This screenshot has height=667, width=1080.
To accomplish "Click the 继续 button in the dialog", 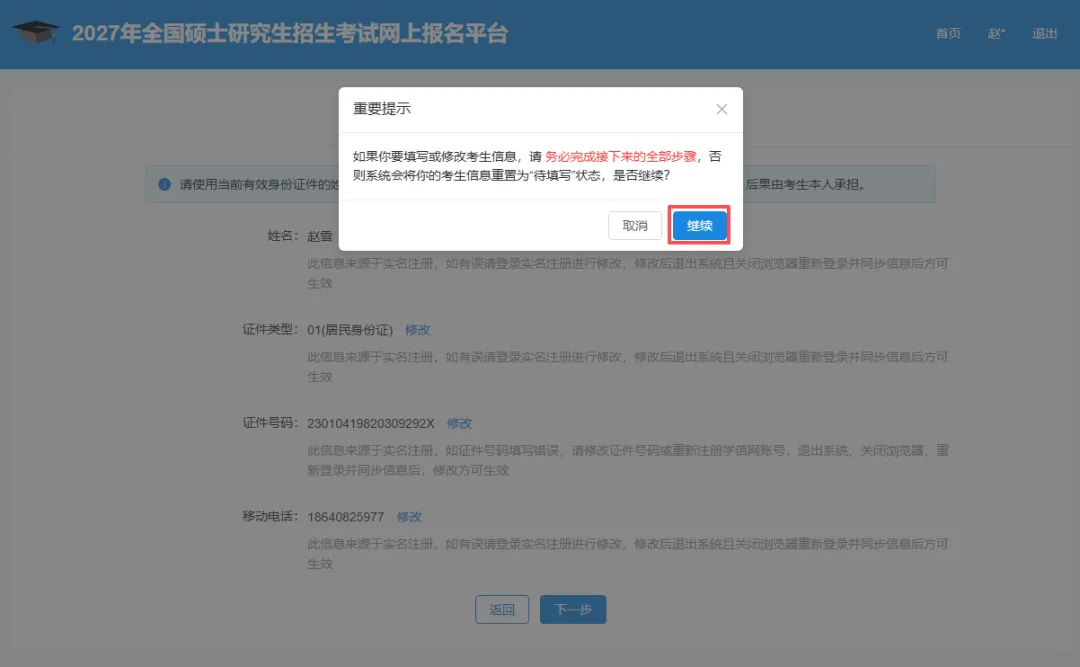I will click(x=699, y=225).
